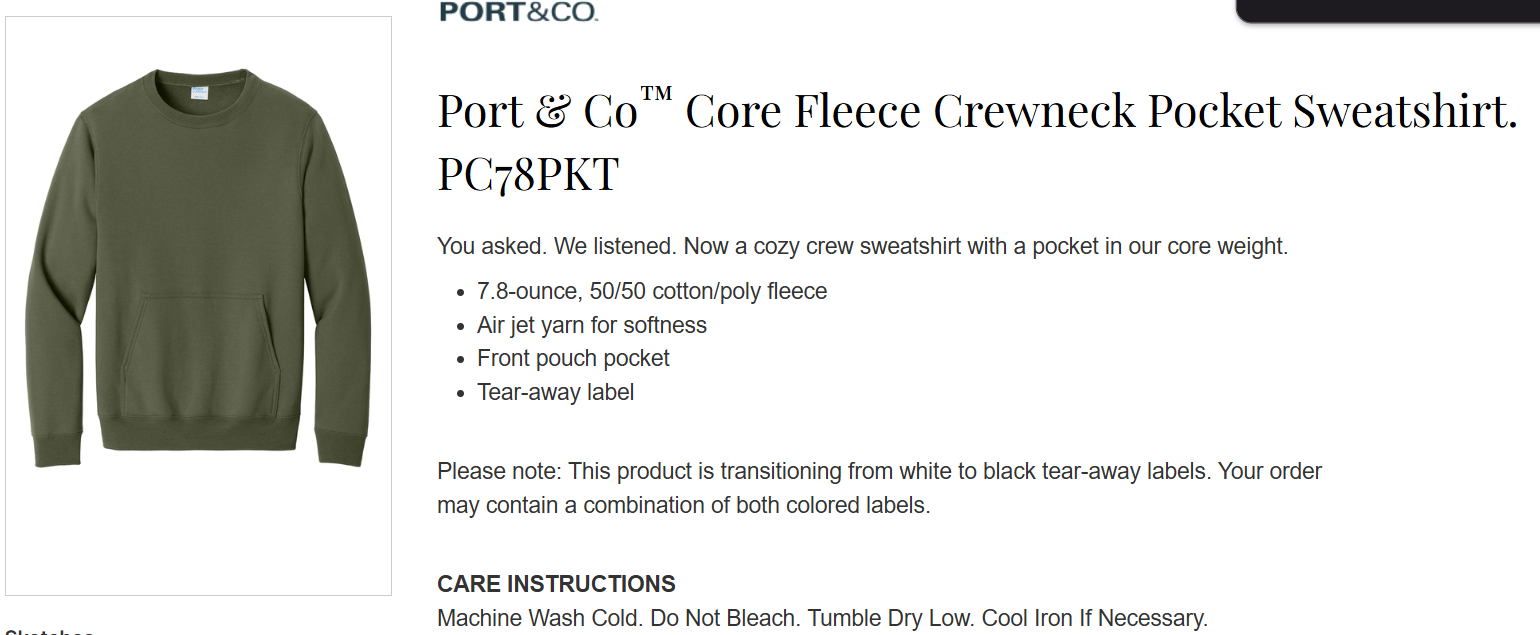Viewport: 1540px width, 635px height.
Task: Select the 7.8-ounce cotton/poly fleece bullet
Action: pyautogui.click(x=652, y=291)
